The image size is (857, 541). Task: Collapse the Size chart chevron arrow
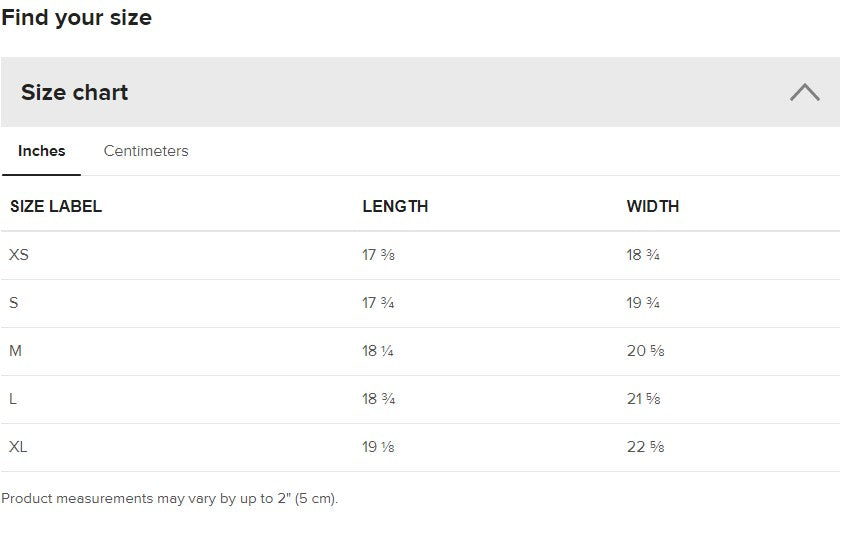(804, 93)
